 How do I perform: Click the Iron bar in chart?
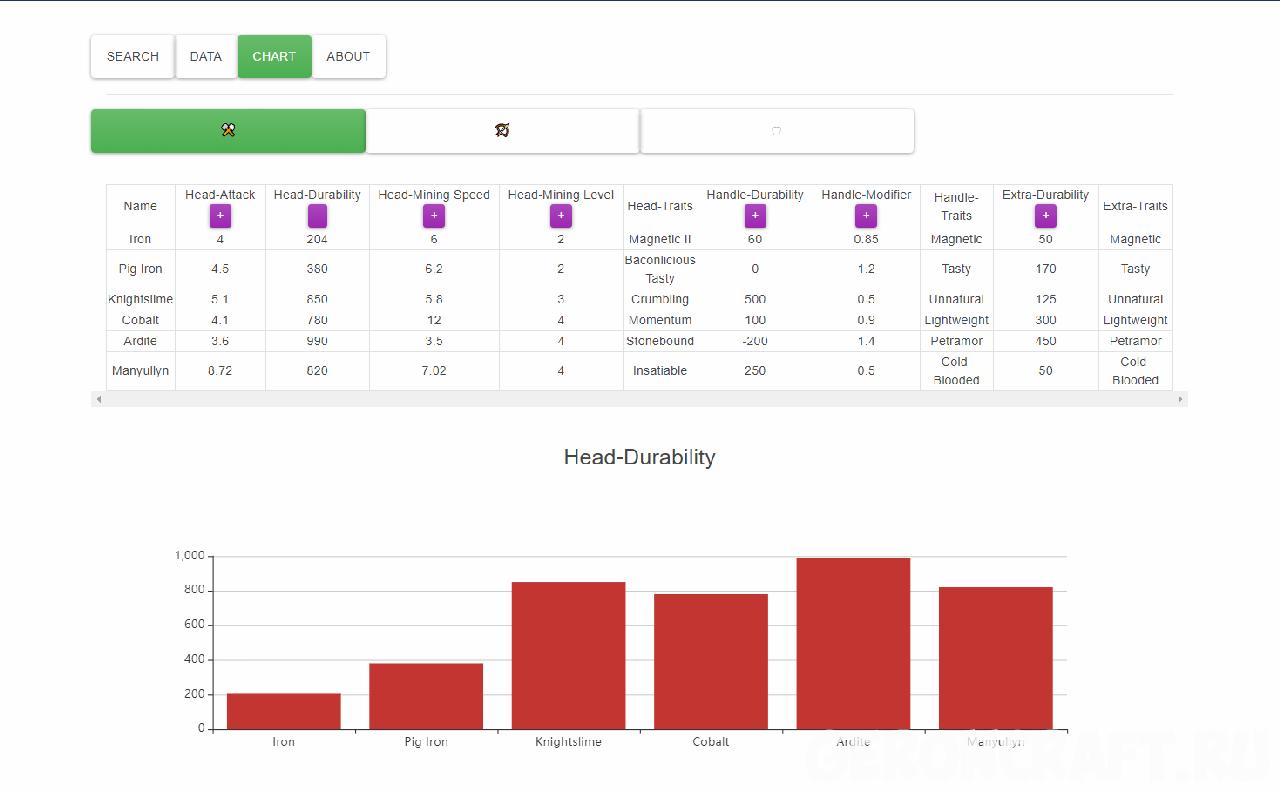coord(283,711)
